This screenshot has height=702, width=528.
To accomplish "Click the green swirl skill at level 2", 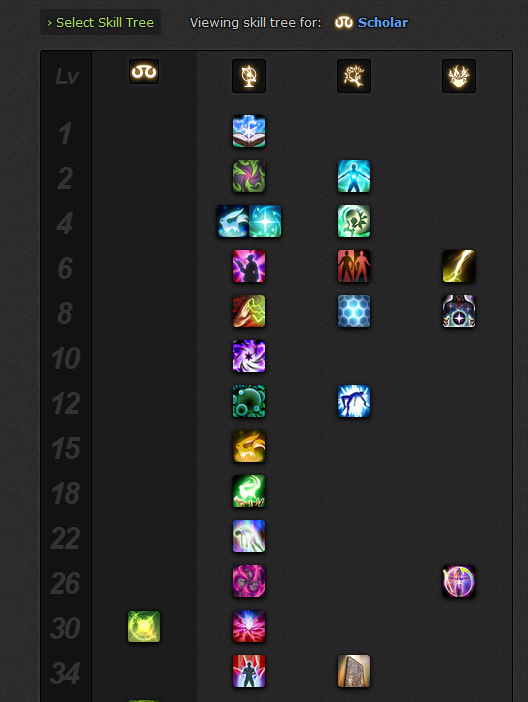I will click(x=249, y=176).
